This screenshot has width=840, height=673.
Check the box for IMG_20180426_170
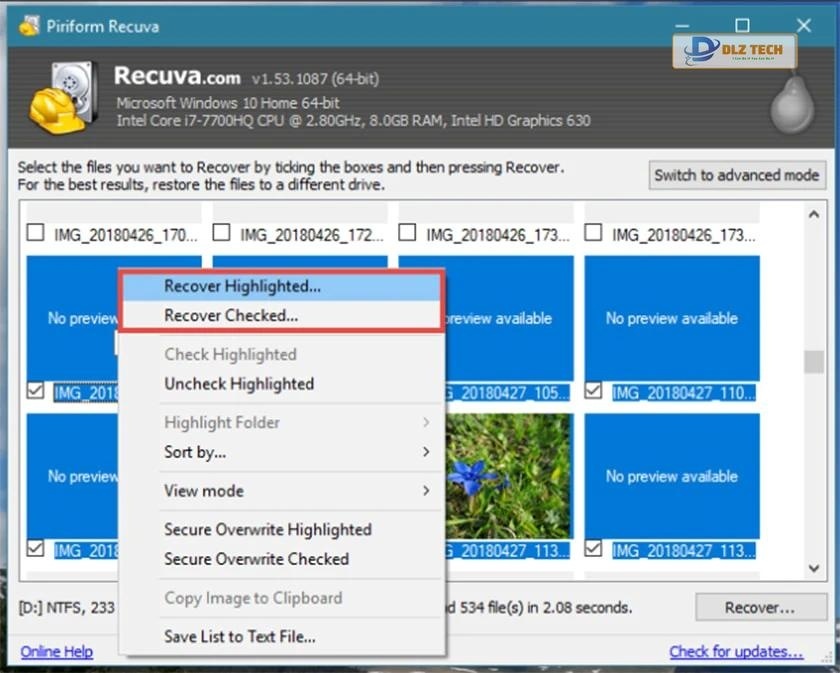tap(35, 232)
